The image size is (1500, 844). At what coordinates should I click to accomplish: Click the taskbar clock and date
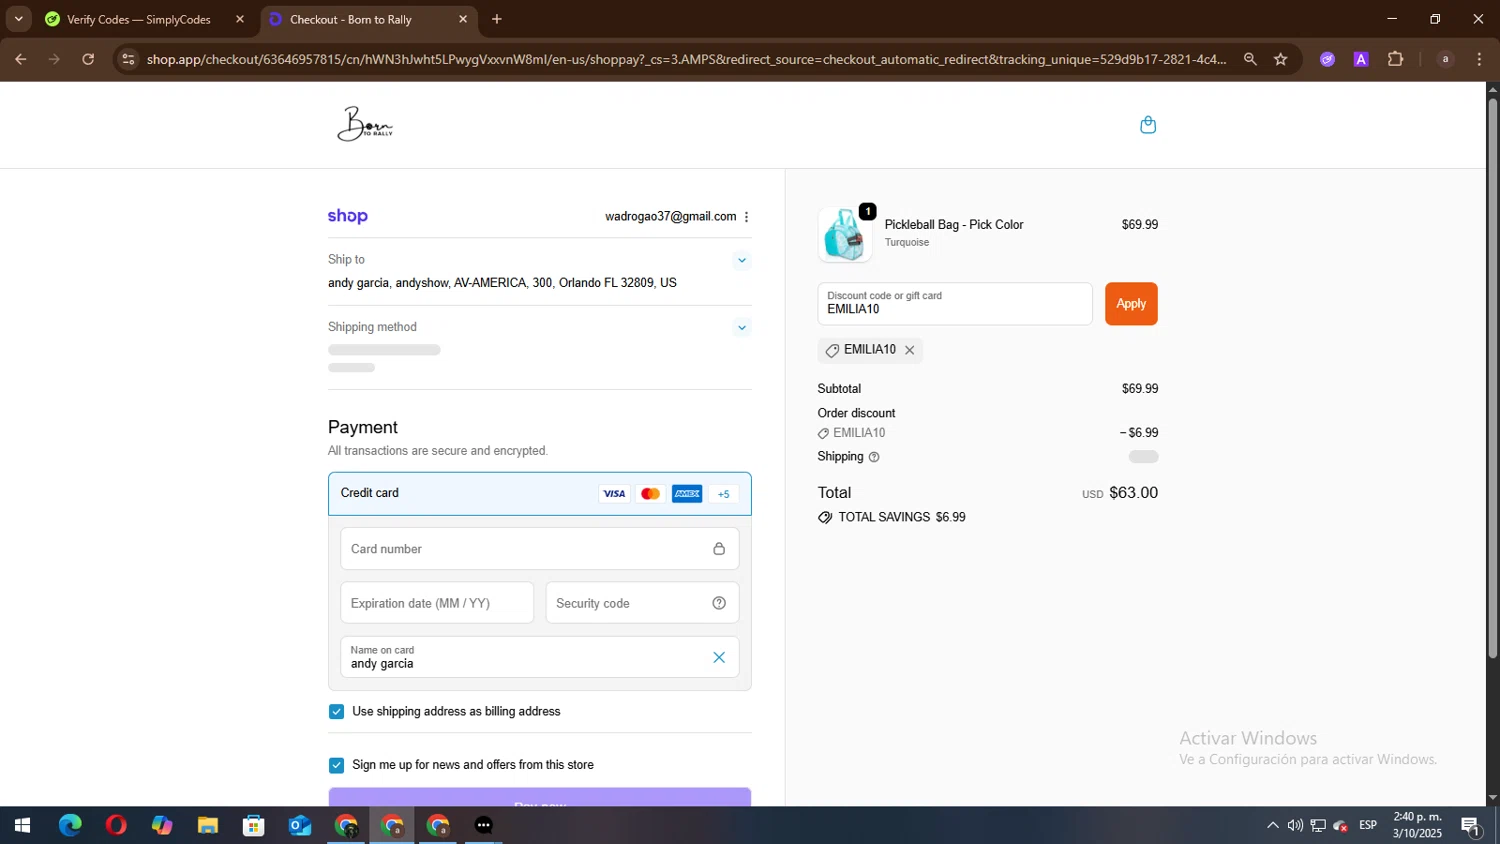pyautogui.click(x=1417, y=826)
